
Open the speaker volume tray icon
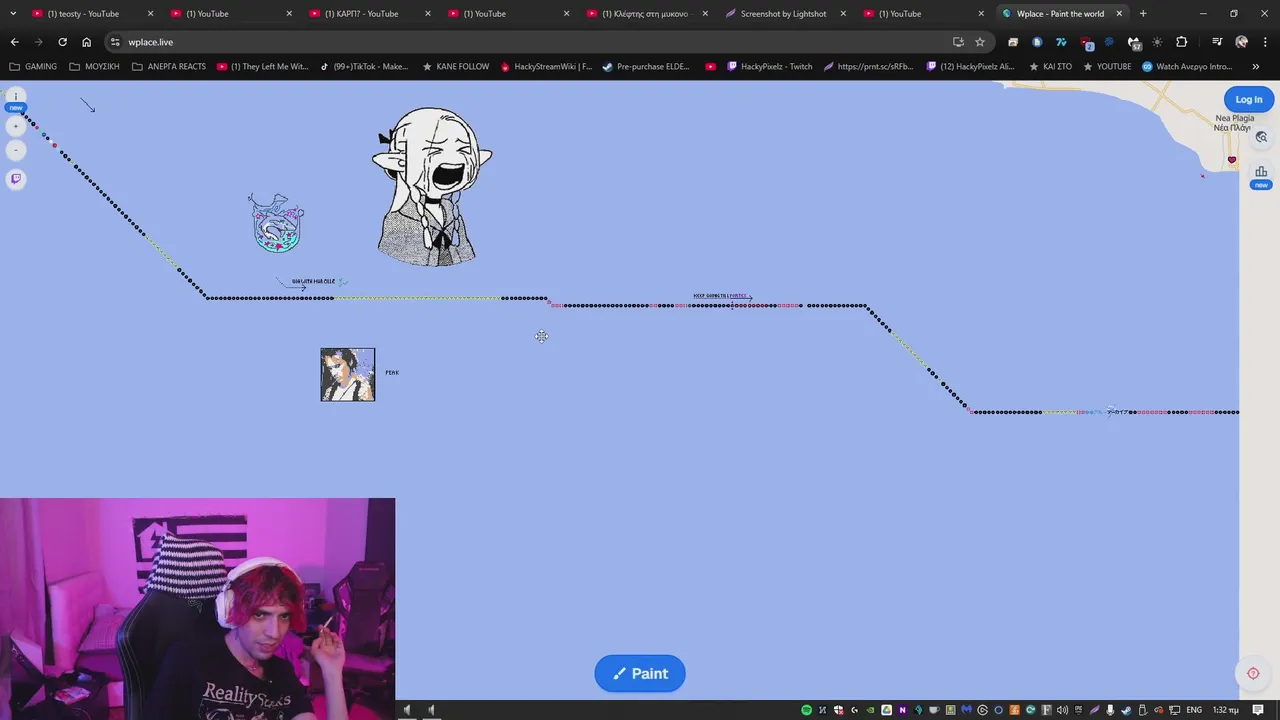(x=1062, y=710)
